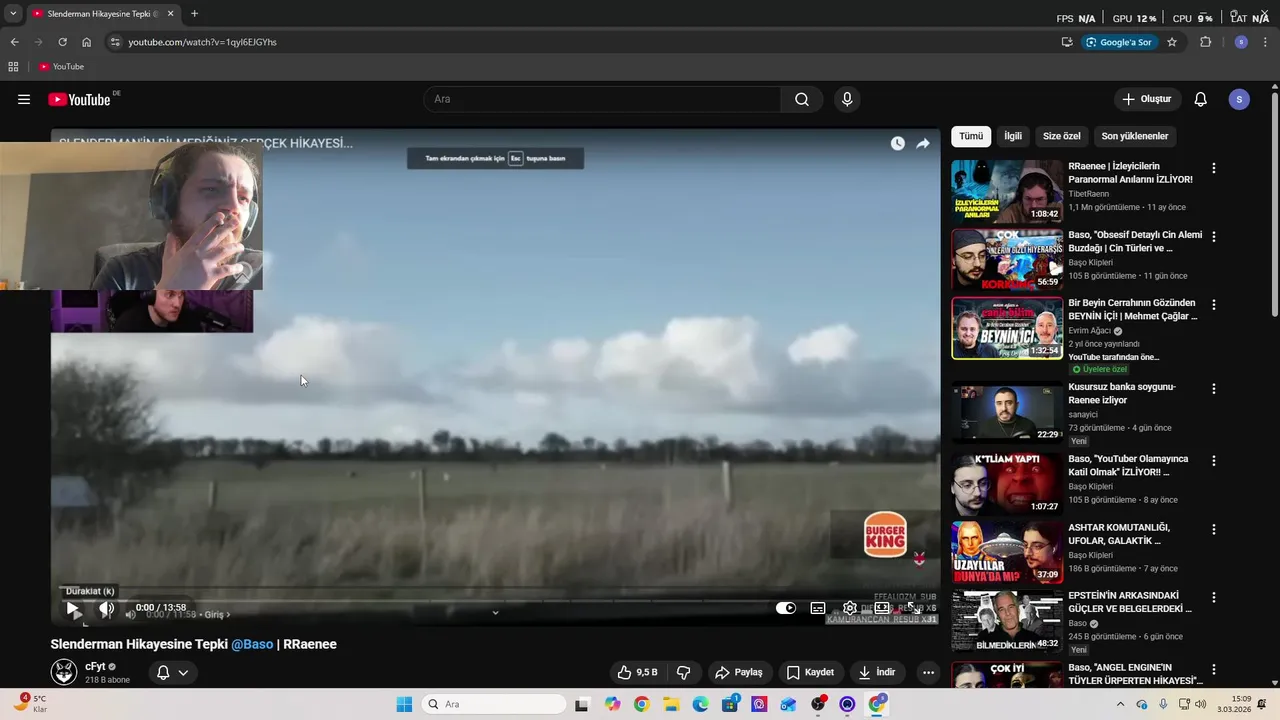
Task: Submit search with the magnifier button
Action: (x=802, y=99)
